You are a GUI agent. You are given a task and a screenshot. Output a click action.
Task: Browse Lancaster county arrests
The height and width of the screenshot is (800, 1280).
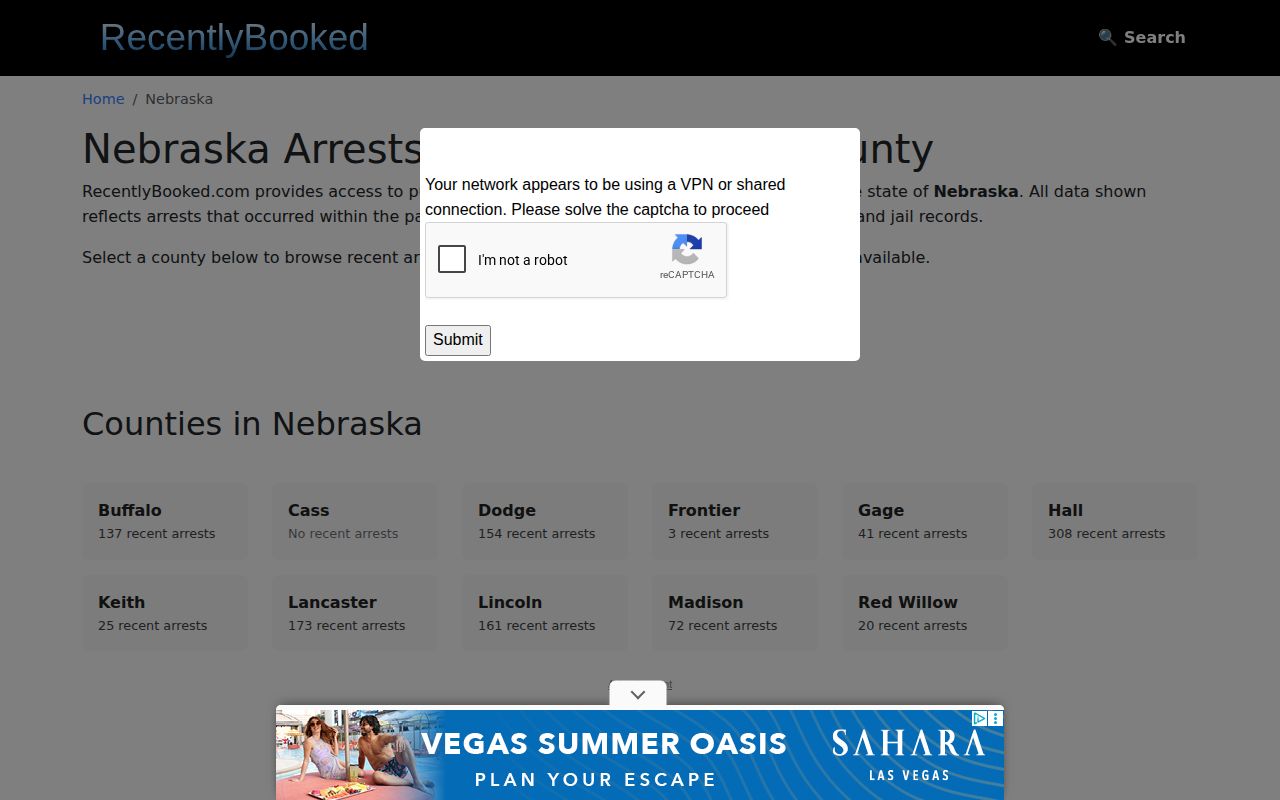(355, 613)
